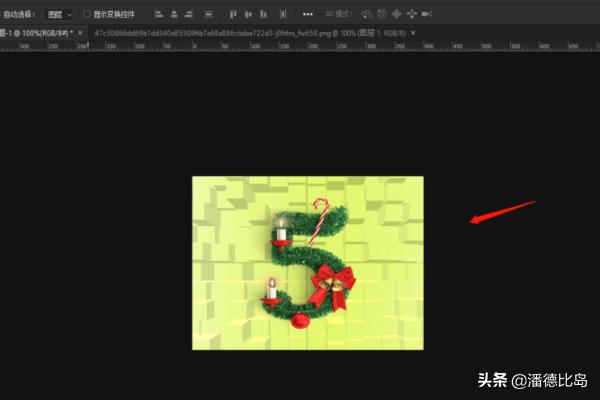Click the align right edges icon

189,14
